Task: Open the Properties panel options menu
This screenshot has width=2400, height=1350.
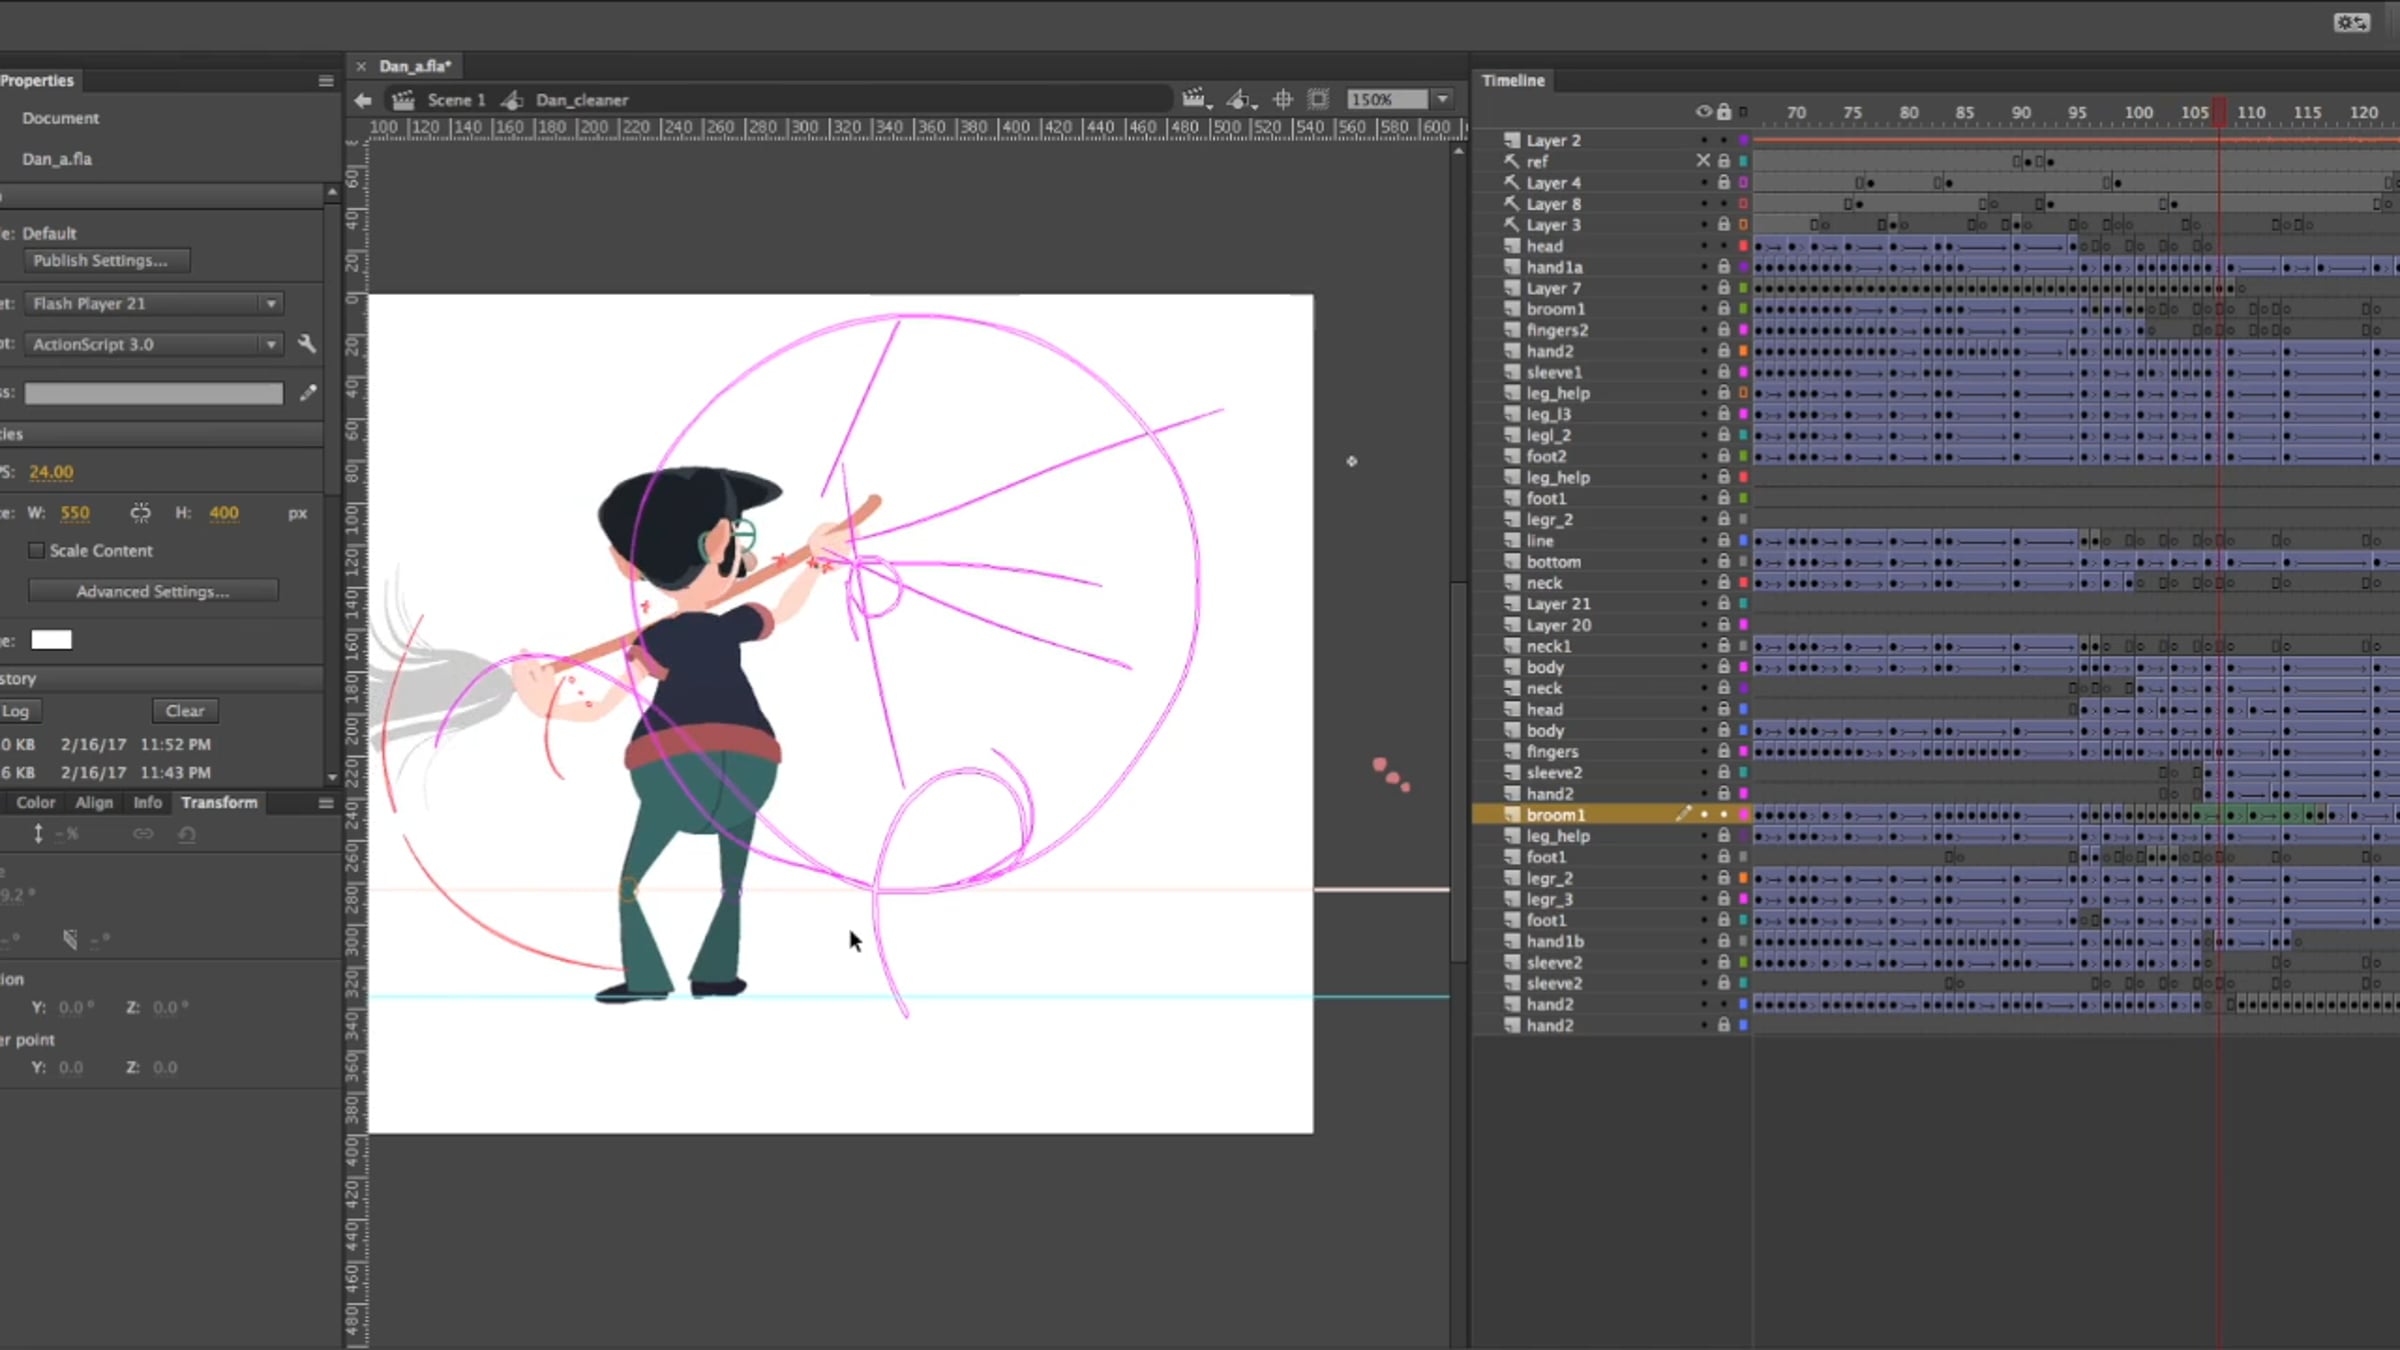Action: [326, 81]
